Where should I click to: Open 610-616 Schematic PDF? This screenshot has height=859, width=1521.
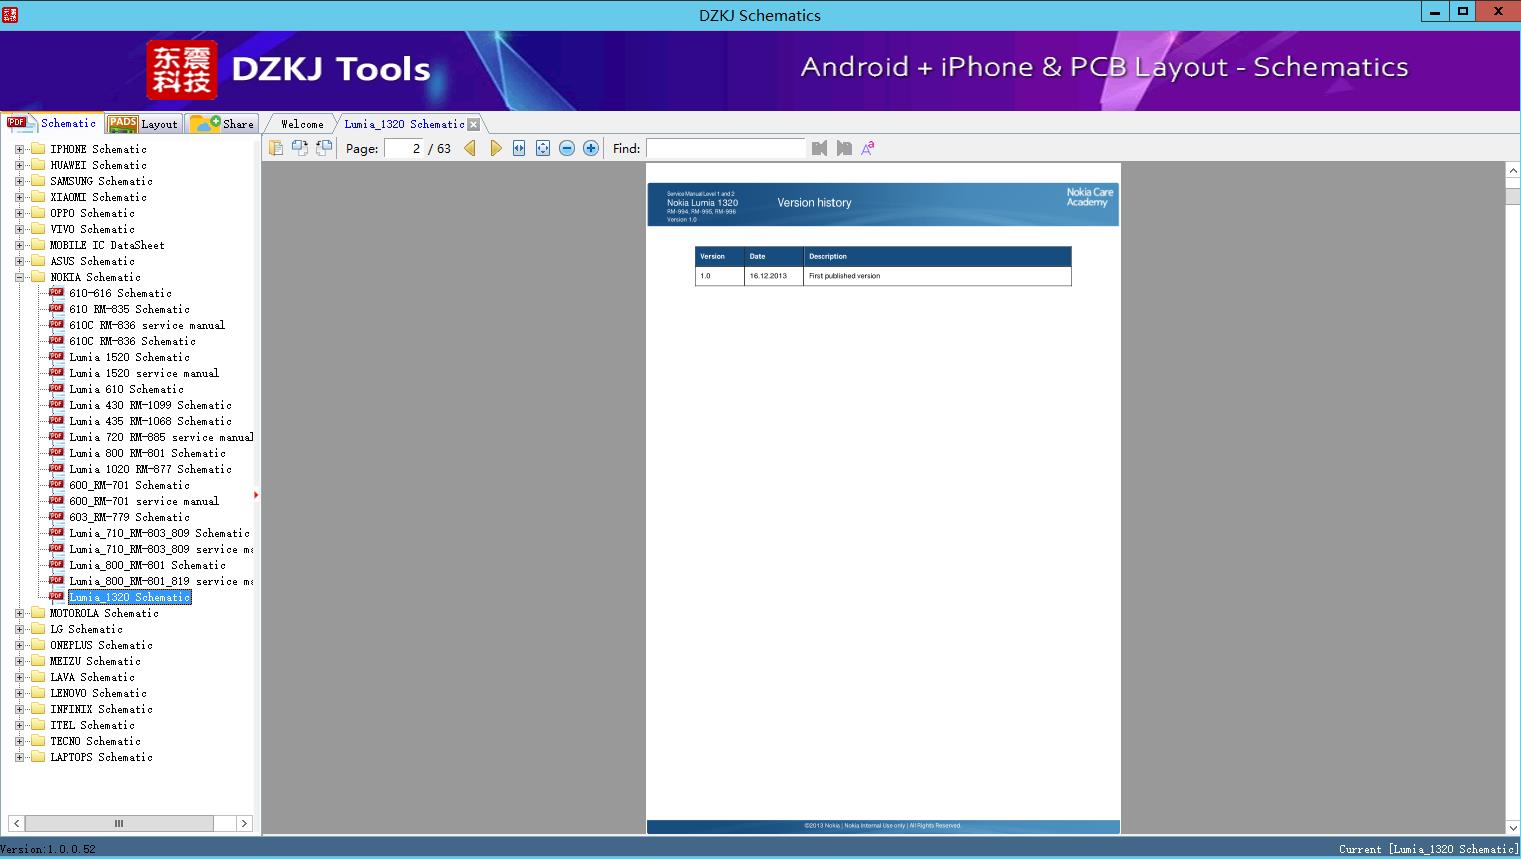120,293
